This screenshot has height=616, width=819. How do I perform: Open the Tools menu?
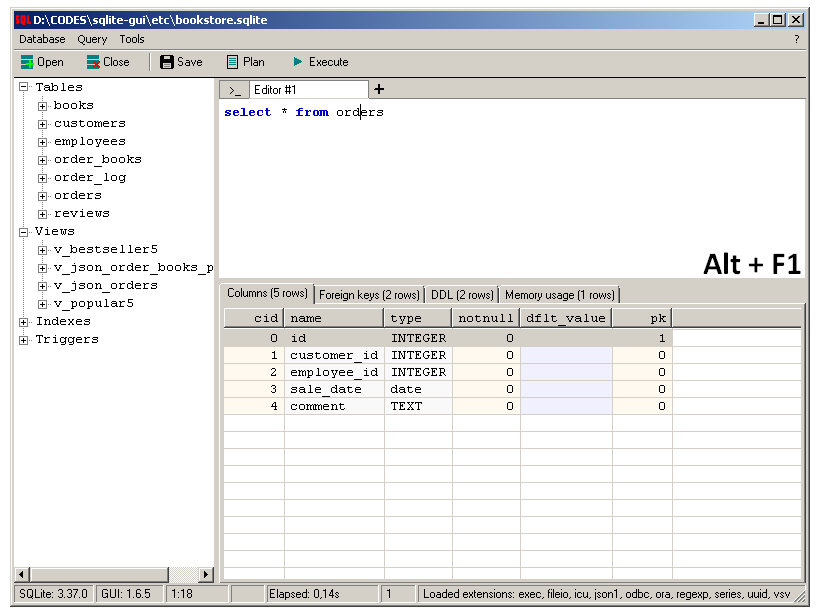pos(131,39)
